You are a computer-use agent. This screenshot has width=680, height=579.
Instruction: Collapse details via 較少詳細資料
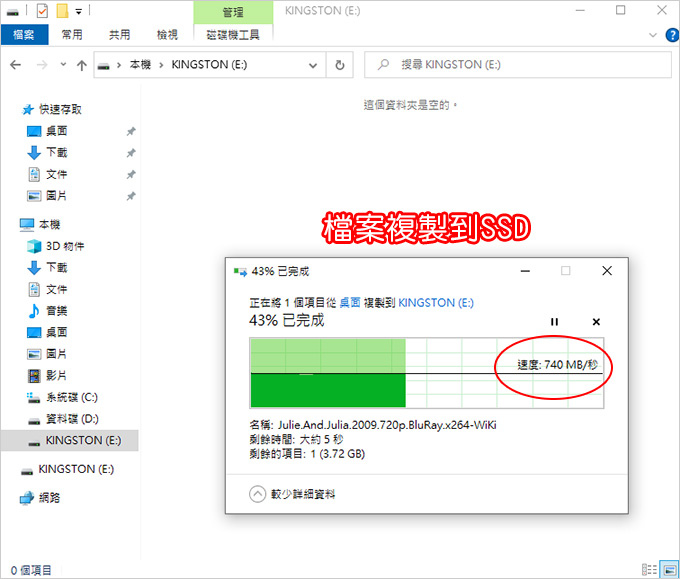[x=292, y=494]
